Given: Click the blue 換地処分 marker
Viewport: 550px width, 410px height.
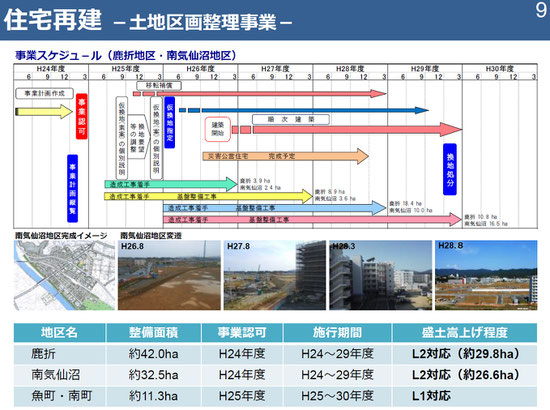Looking at the screenshot, I should 450,169.
